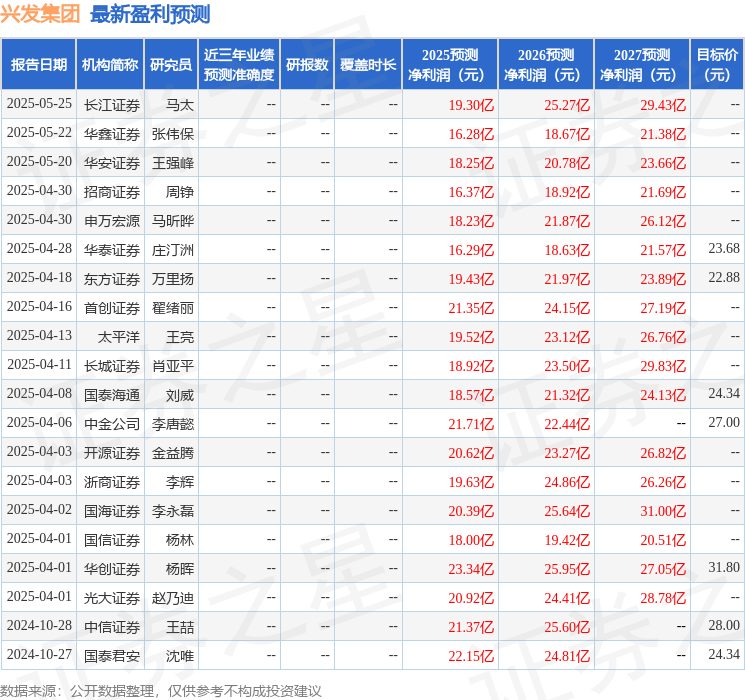Click 29.43亿 forecast value
The width and height of the screenshot is (745, 700).
tap(663, 105)
